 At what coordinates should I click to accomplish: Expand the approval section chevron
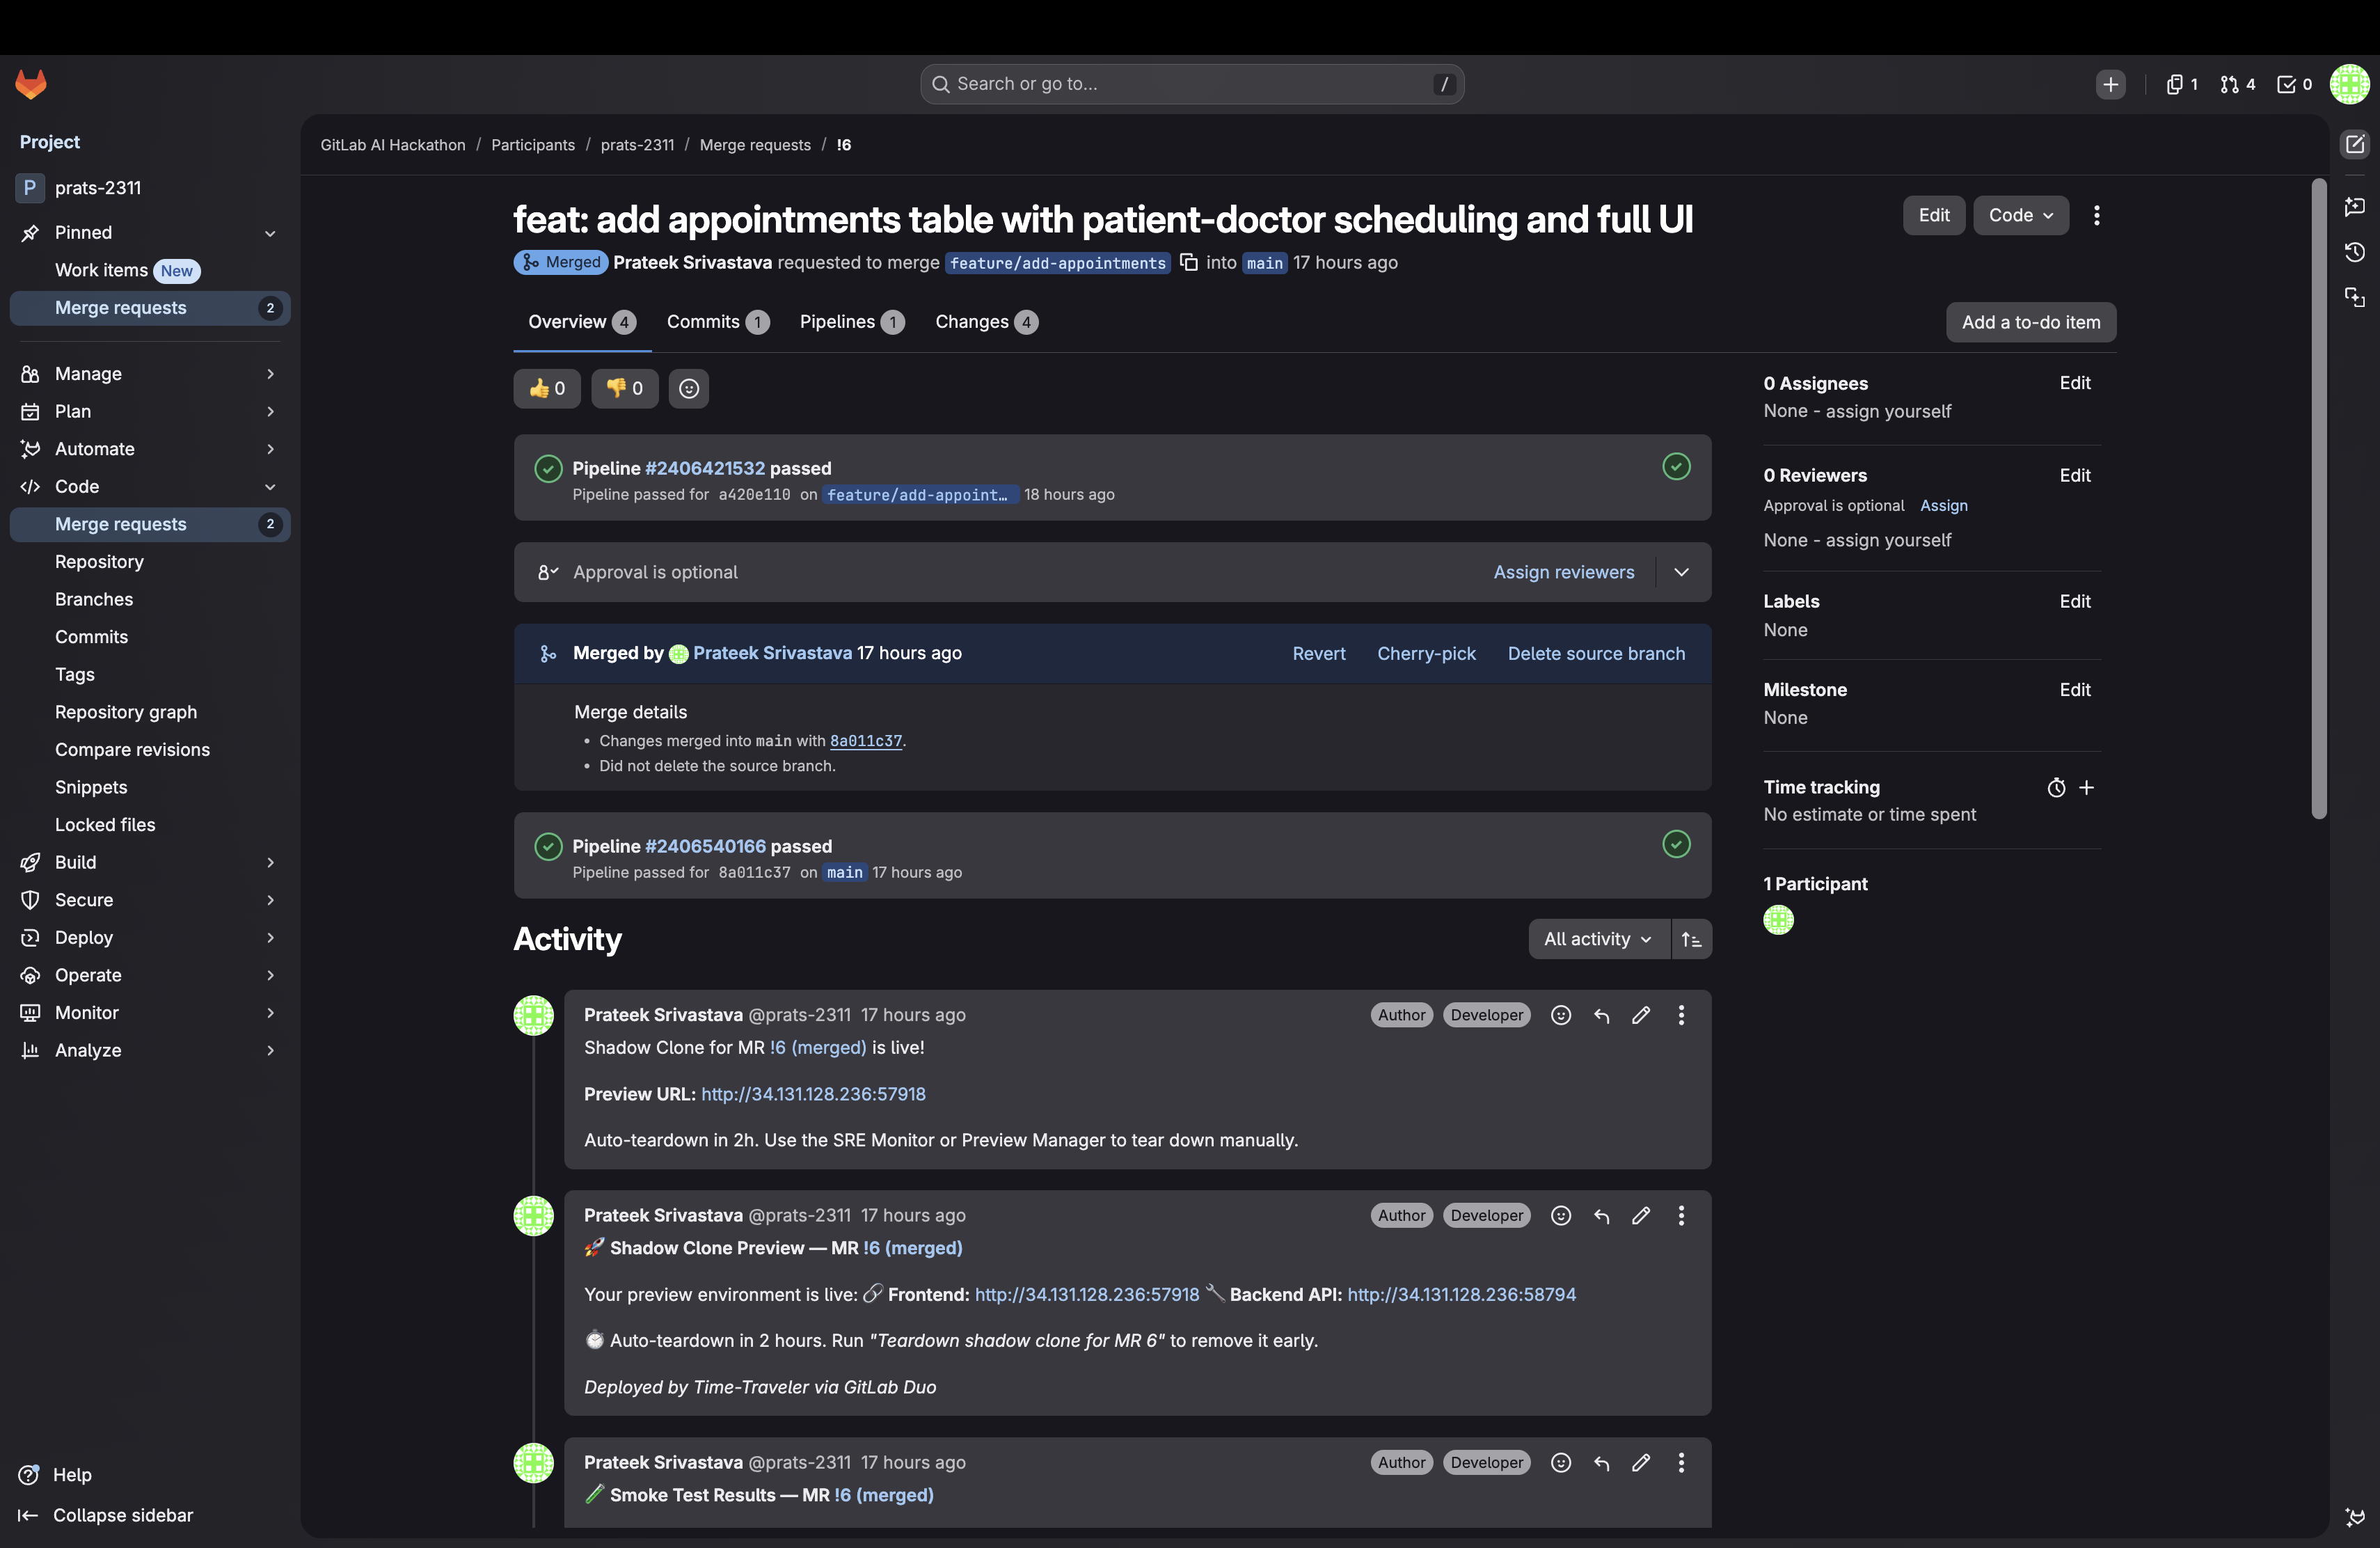[1681, 572]
